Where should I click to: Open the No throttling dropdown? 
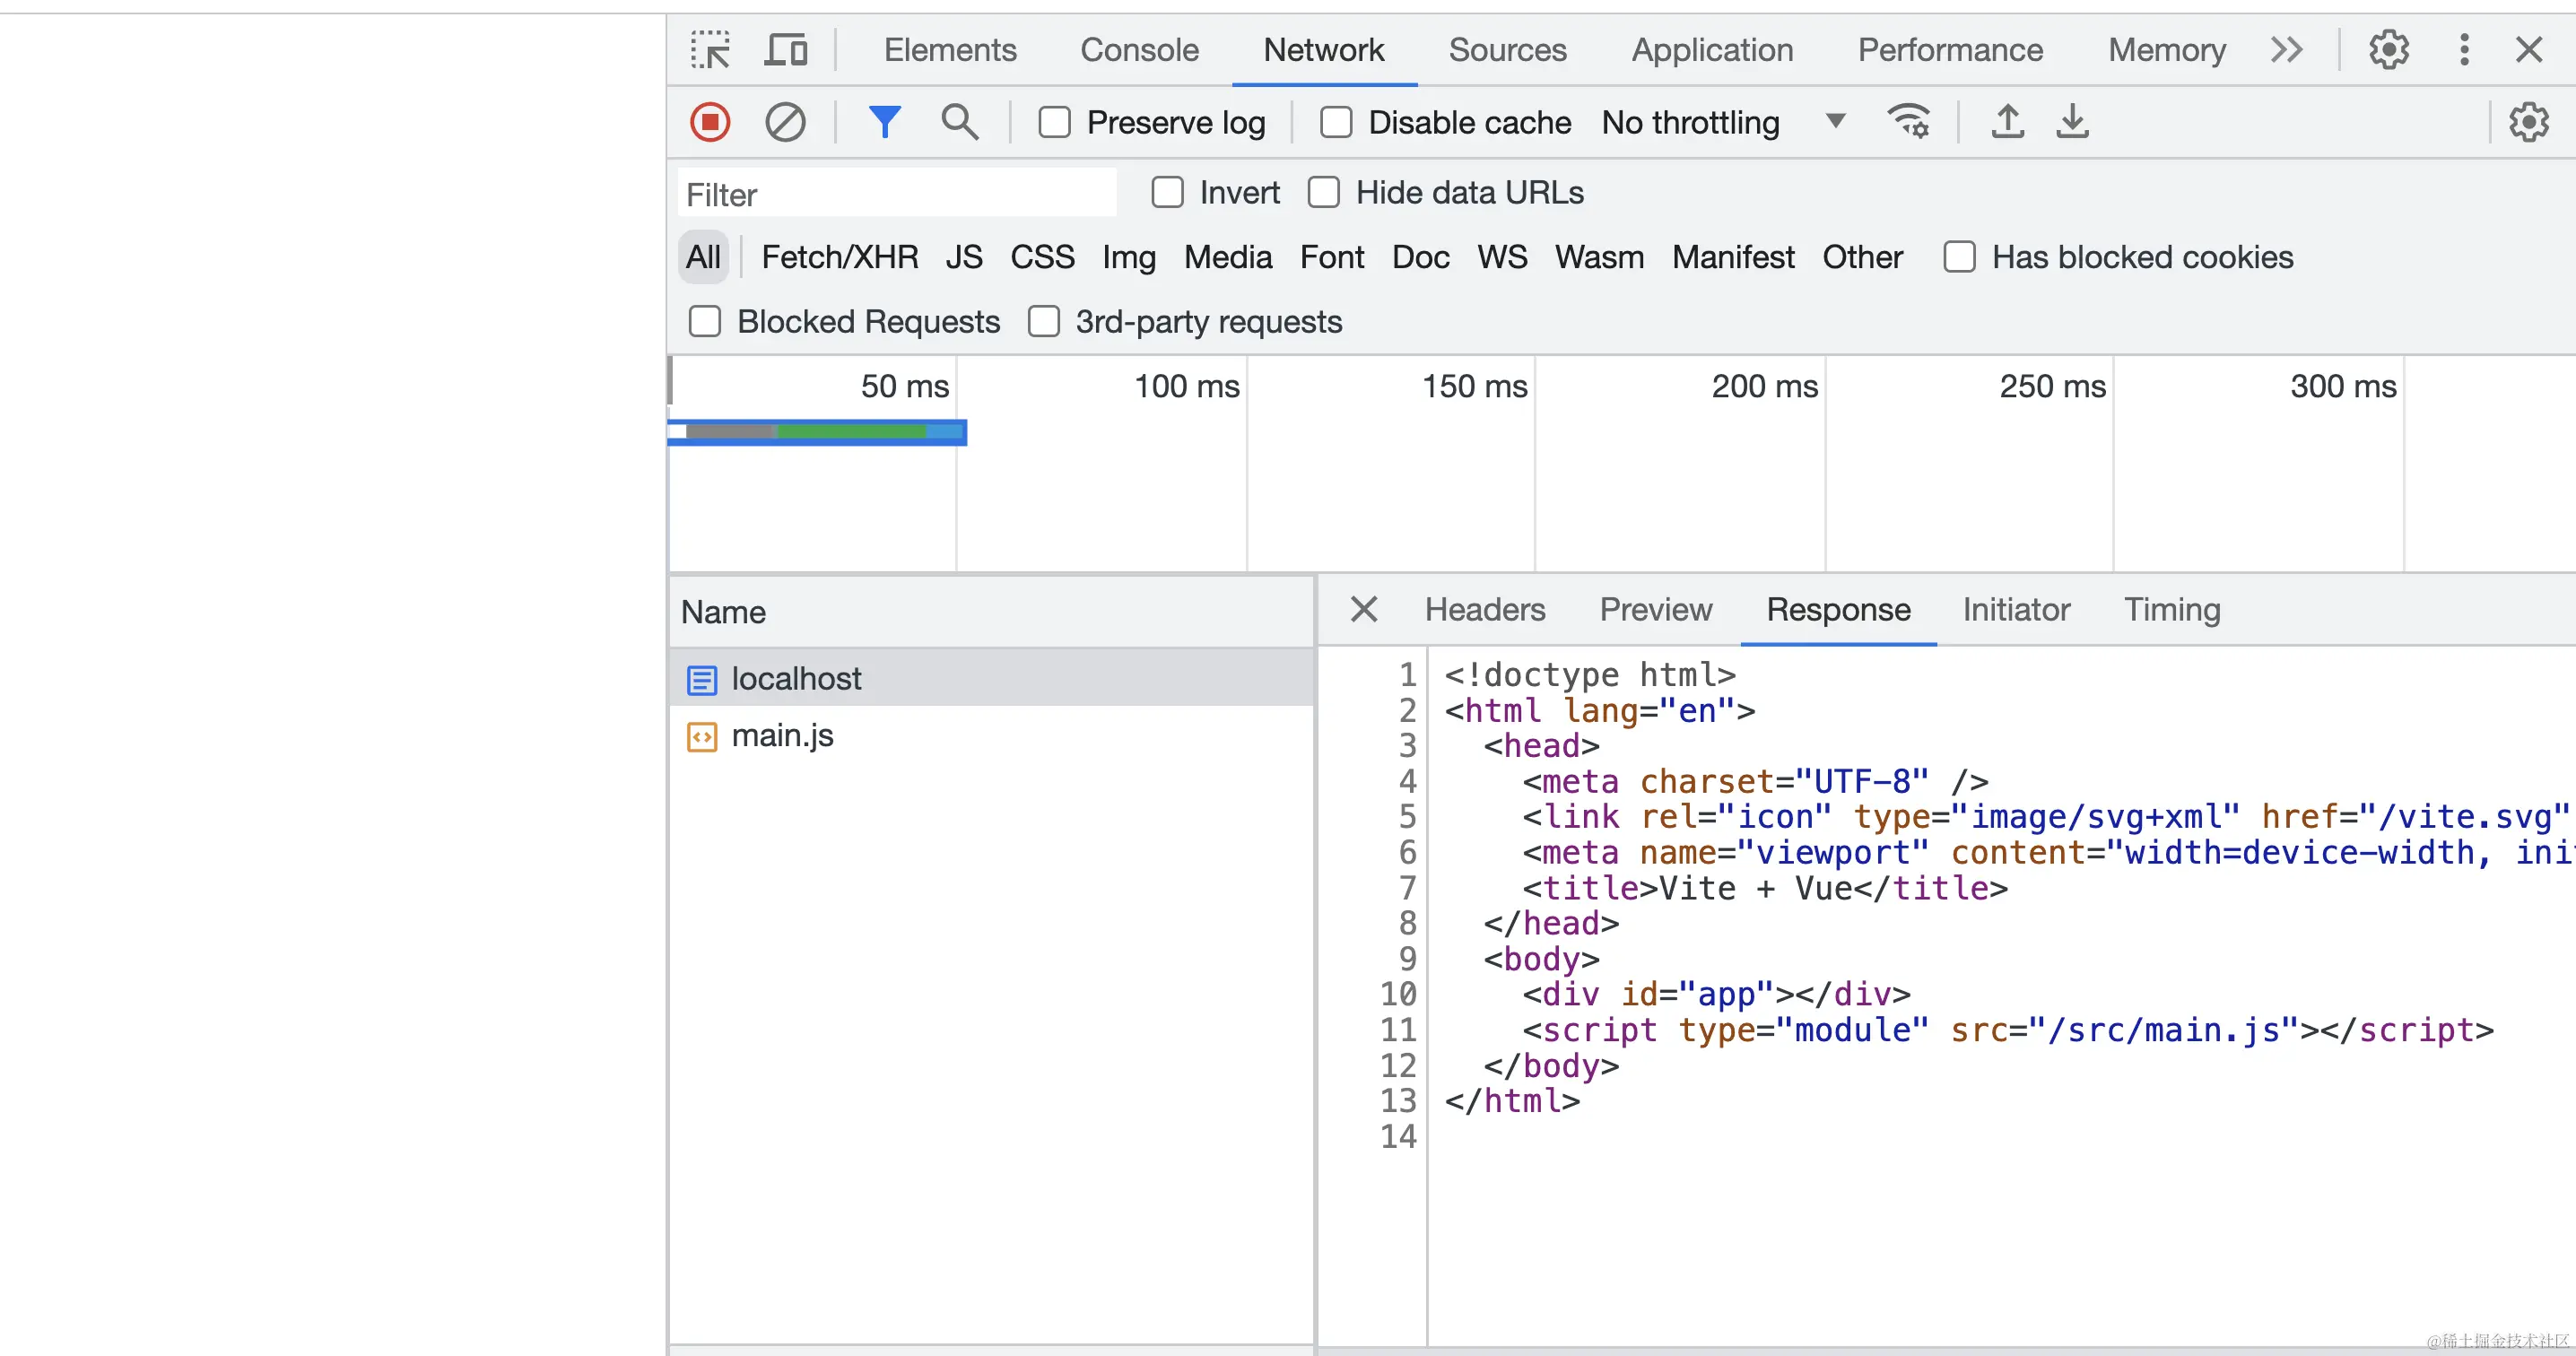[1724, 122]
